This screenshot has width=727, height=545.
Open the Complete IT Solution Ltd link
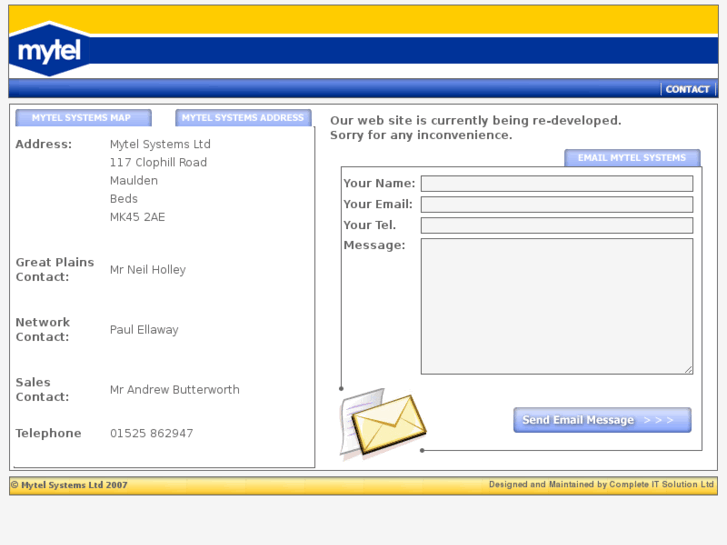[661, 484]
